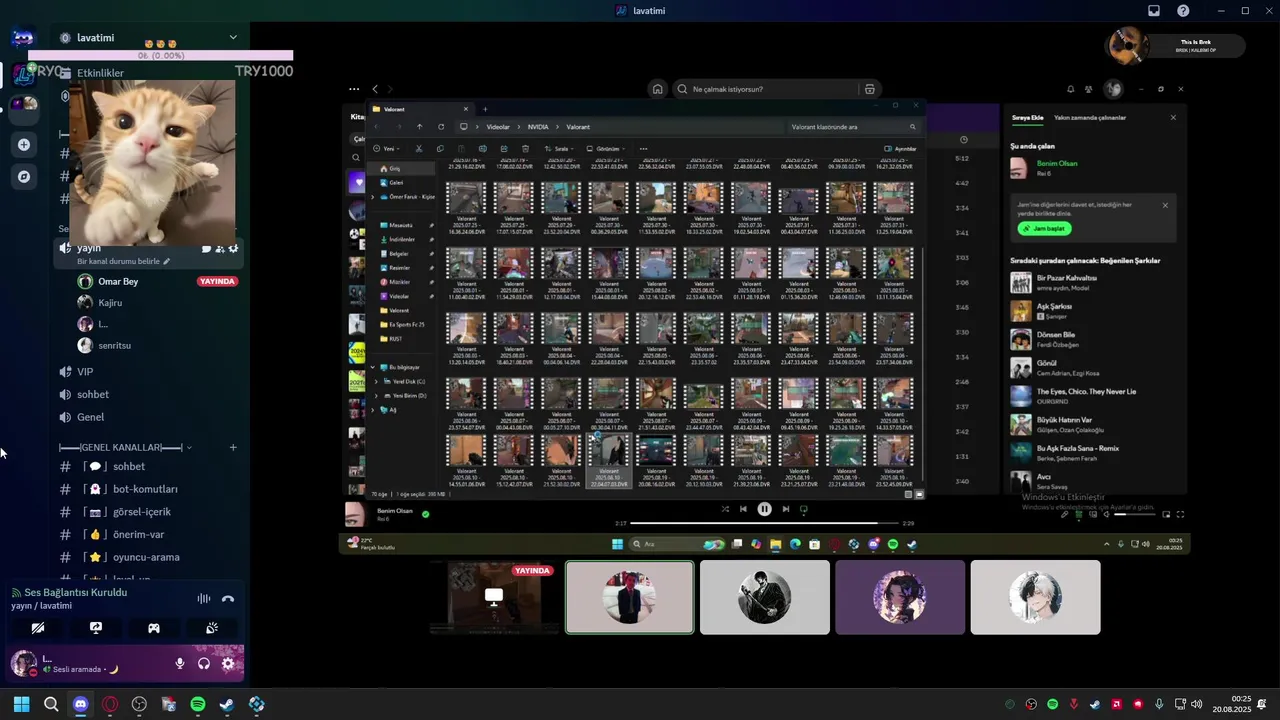Open the önerim-var channel
This screenshot has width=1280, height=720.
148,534
